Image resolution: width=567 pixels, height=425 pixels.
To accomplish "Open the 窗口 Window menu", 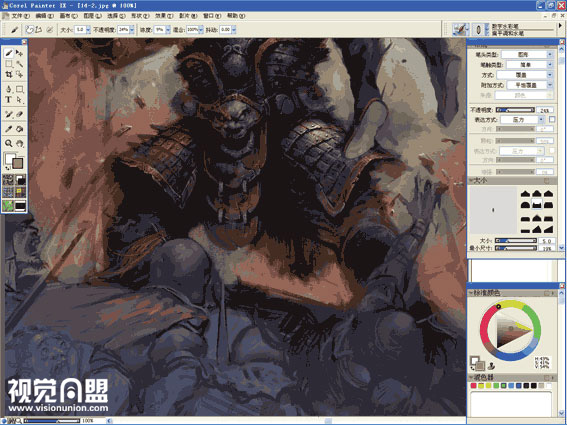I will click(x=212, y=16).
